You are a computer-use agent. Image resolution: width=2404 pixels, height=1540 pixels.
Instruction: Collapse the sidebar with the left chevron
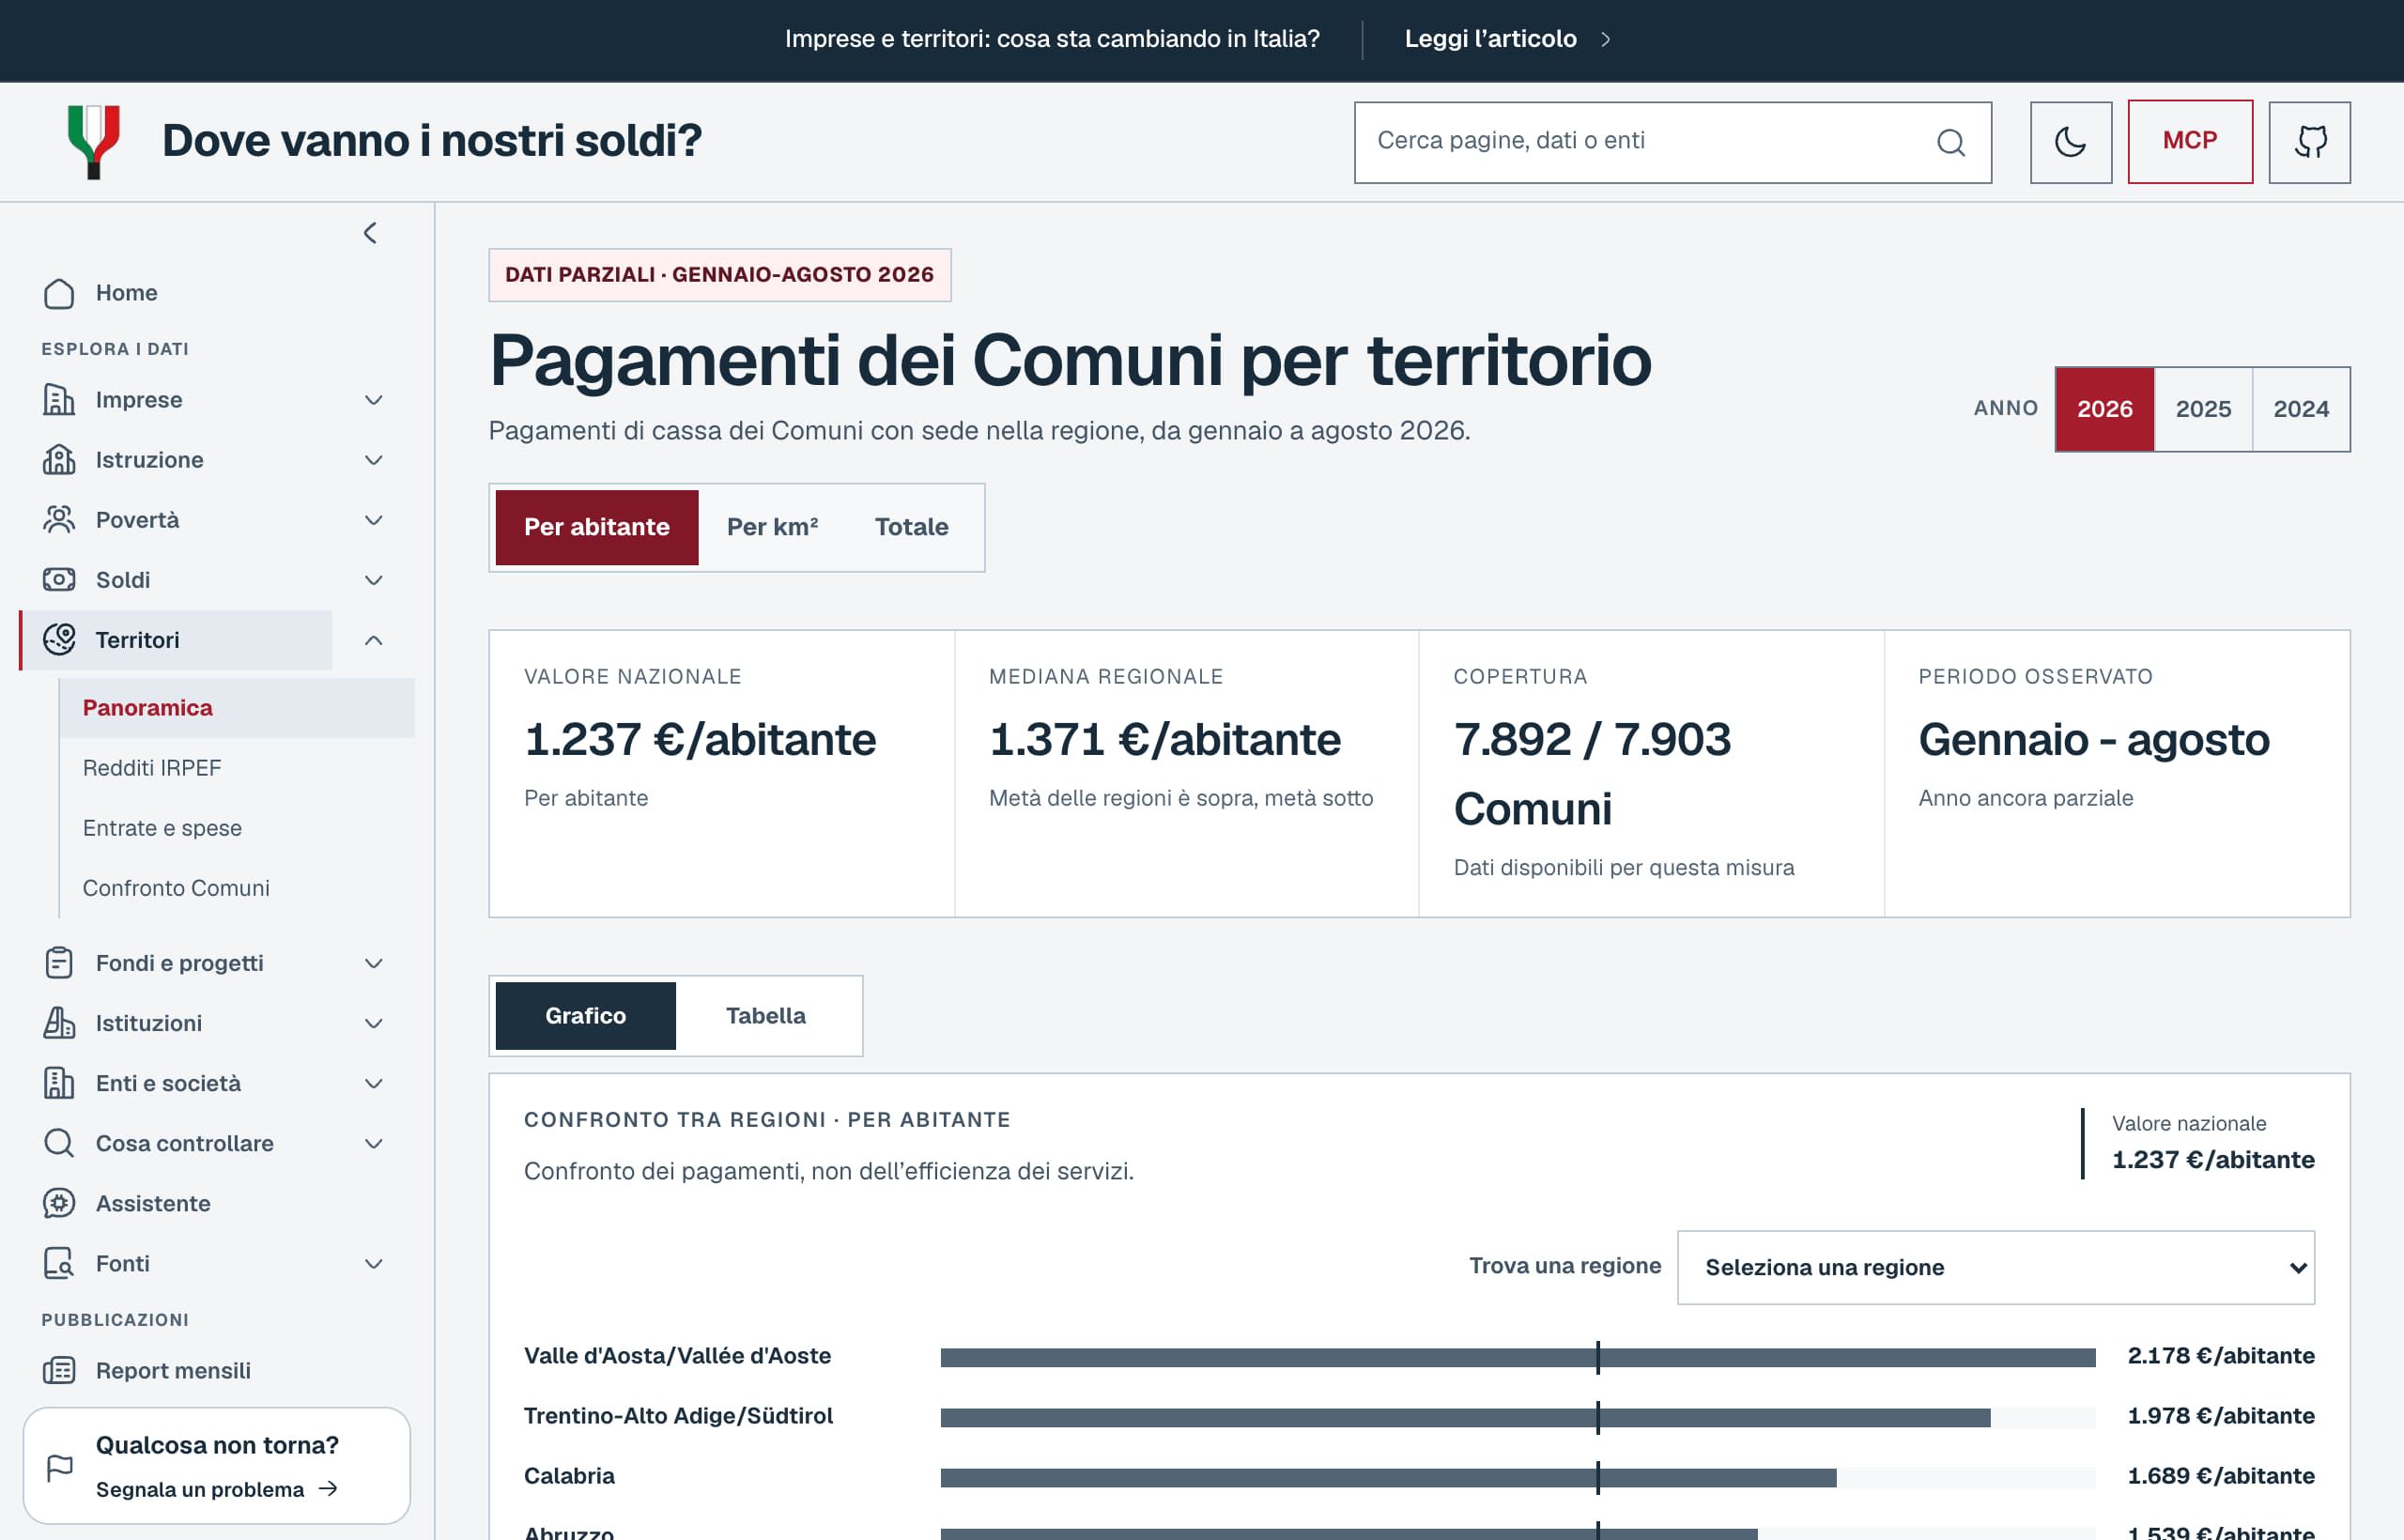[370, 233]
